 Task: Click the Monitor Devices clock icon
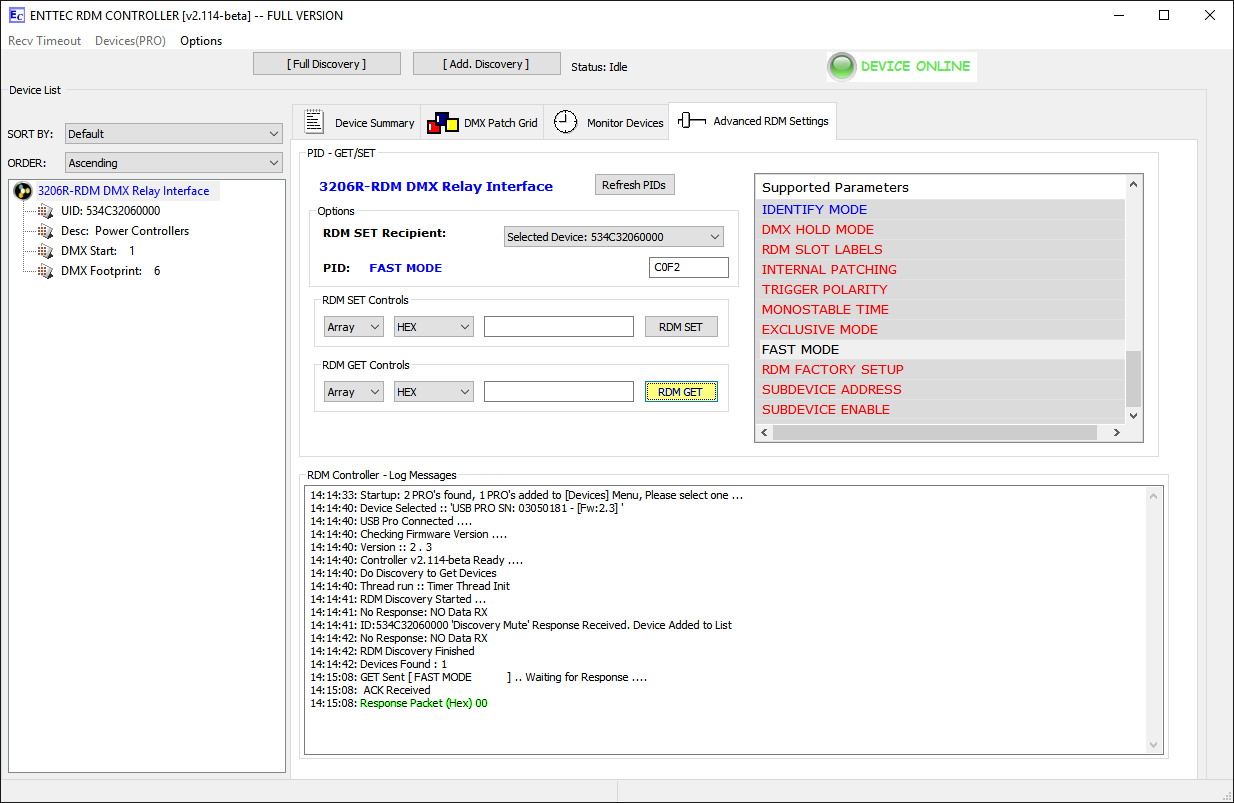pos(565,122)
